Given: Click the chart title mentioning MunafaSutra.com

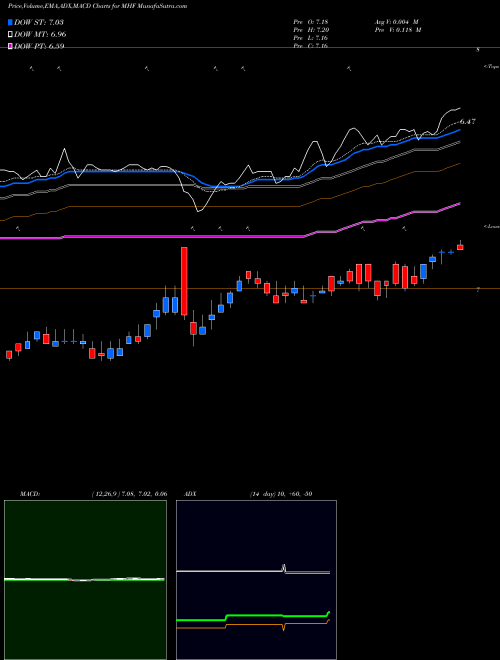Looking at the screenshot, I should (98, 6).
